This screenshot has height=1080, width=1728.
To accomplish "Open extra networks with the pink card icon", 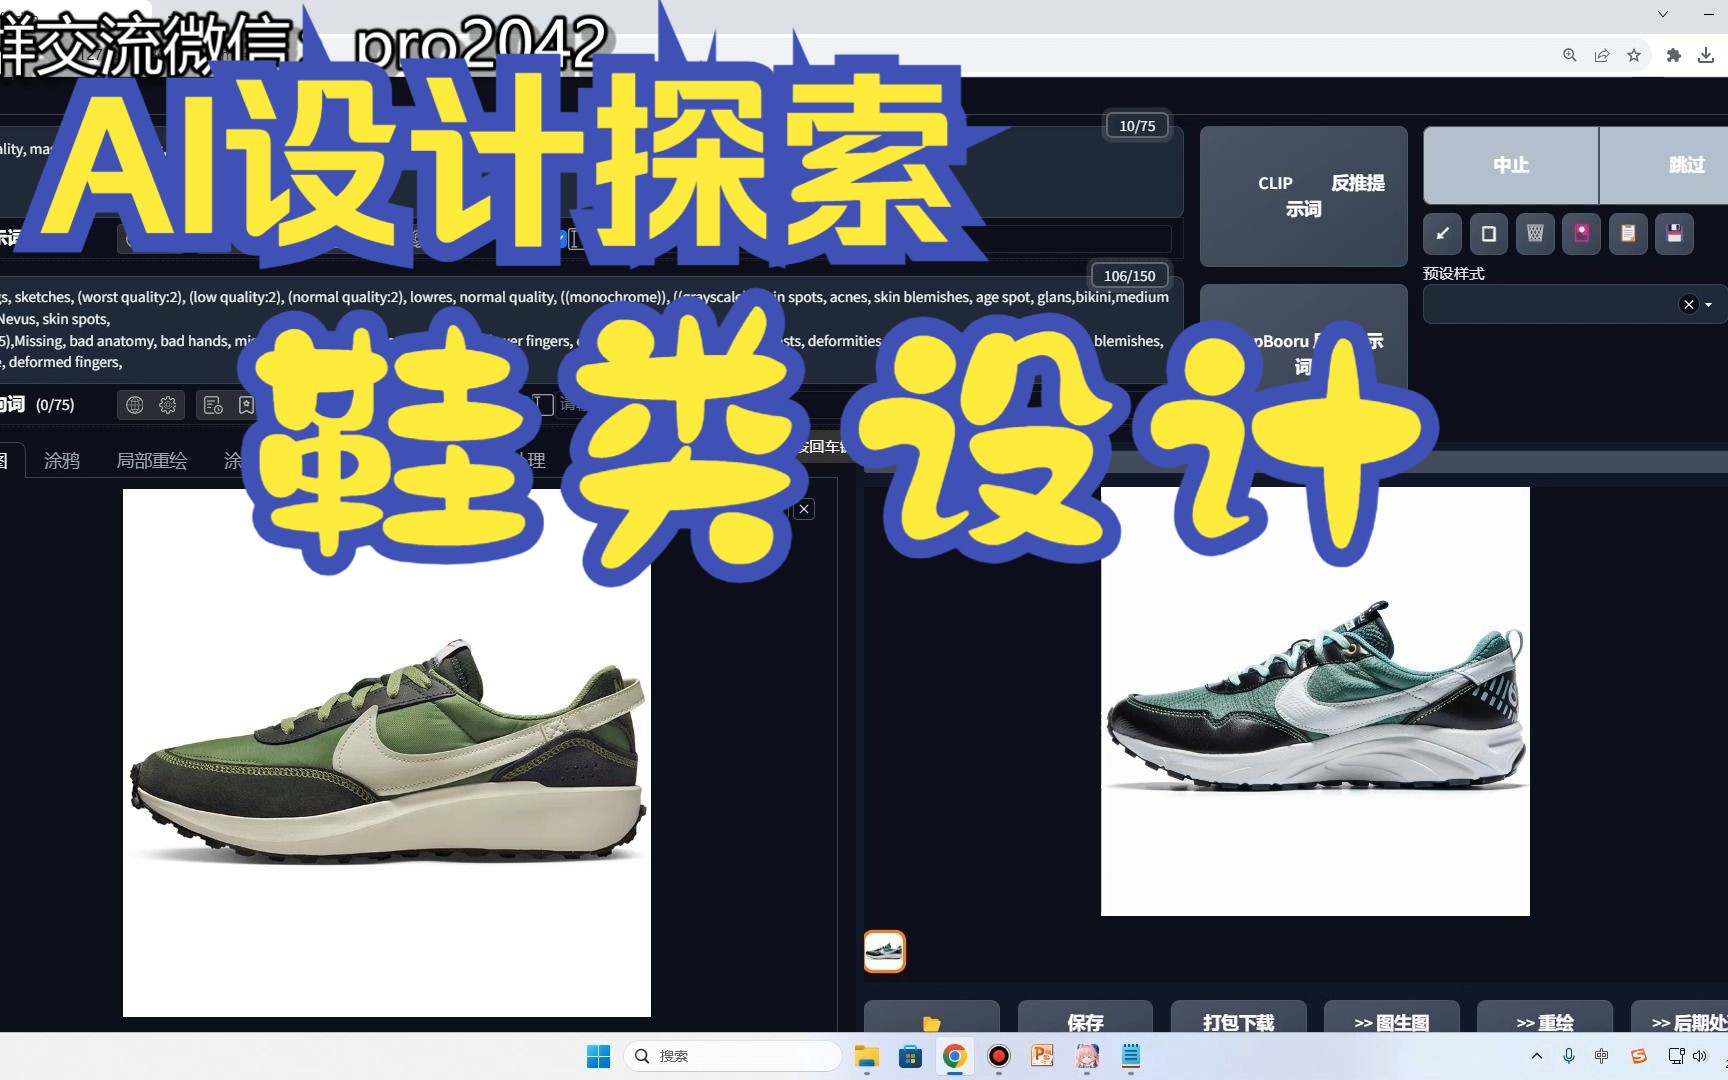I will point(1581,234).
